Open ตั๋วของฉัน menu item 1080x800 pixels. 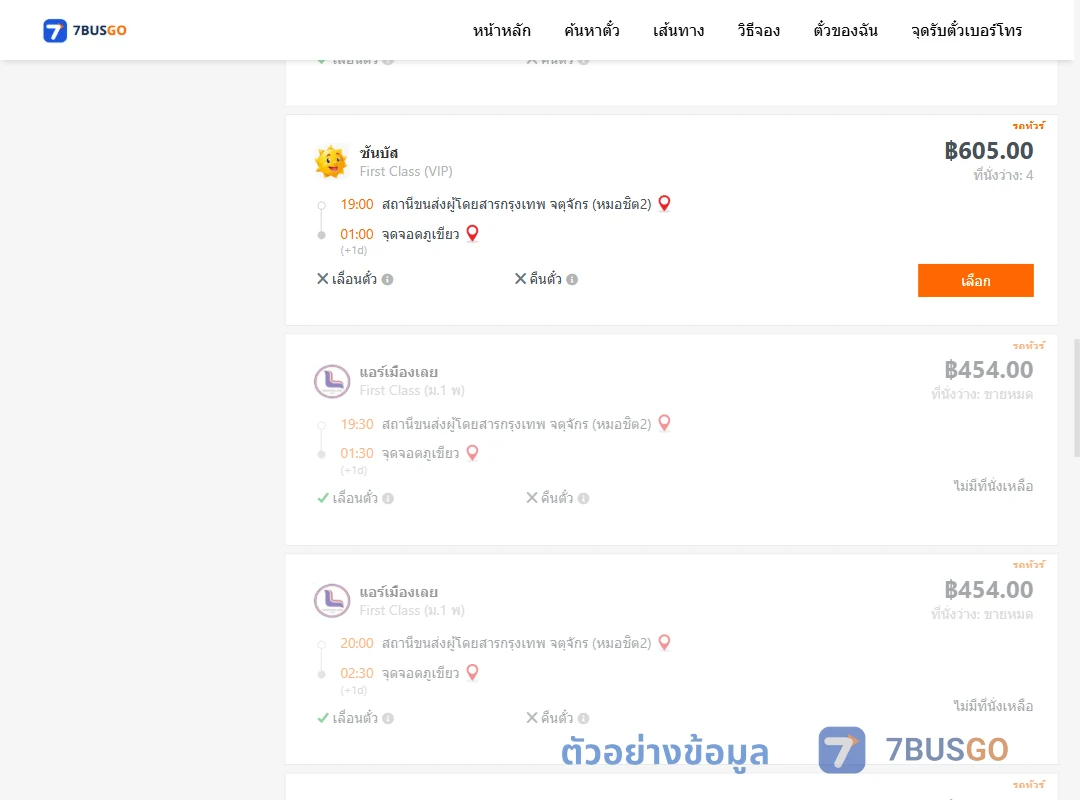[845, 30]
